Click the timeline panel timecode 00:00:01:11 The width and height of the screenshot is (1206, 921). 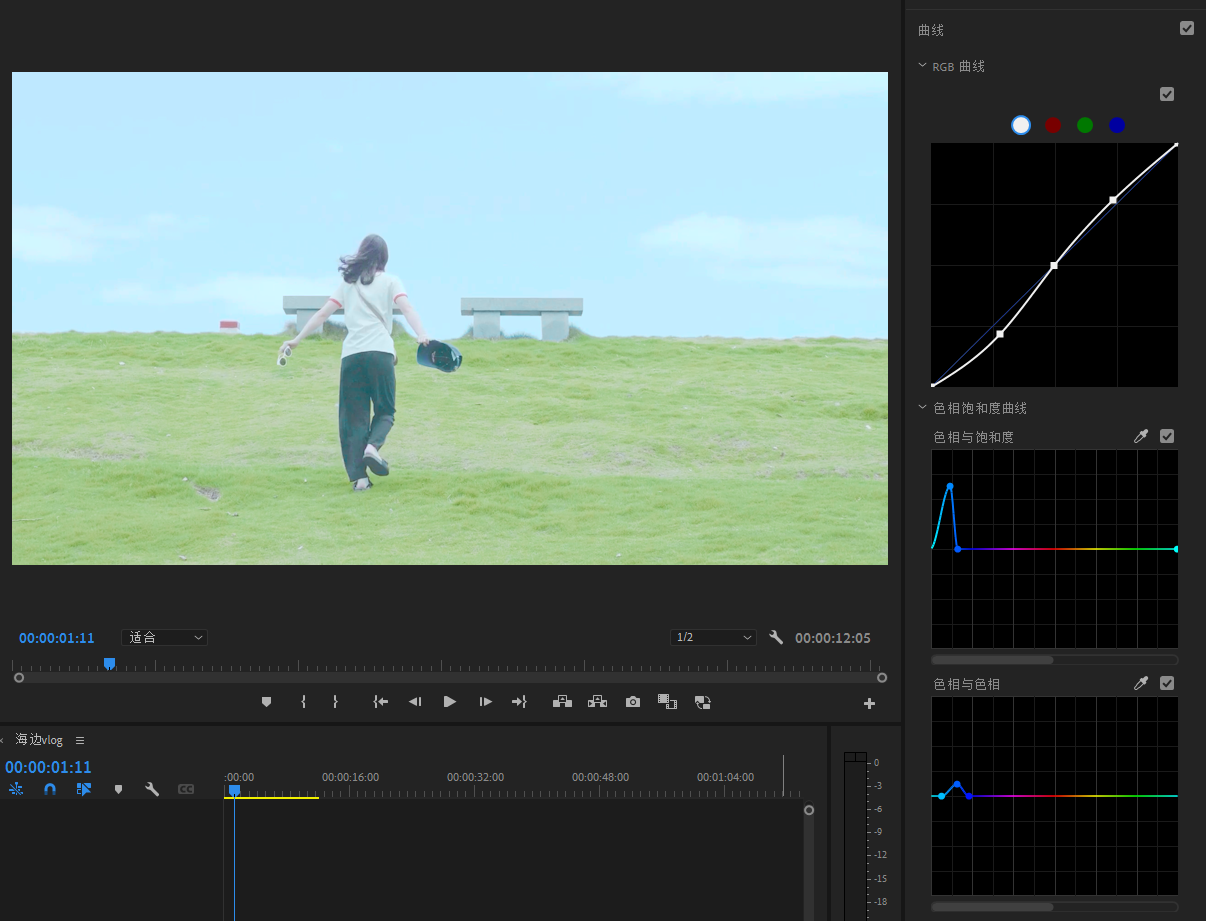click(48, 767)
